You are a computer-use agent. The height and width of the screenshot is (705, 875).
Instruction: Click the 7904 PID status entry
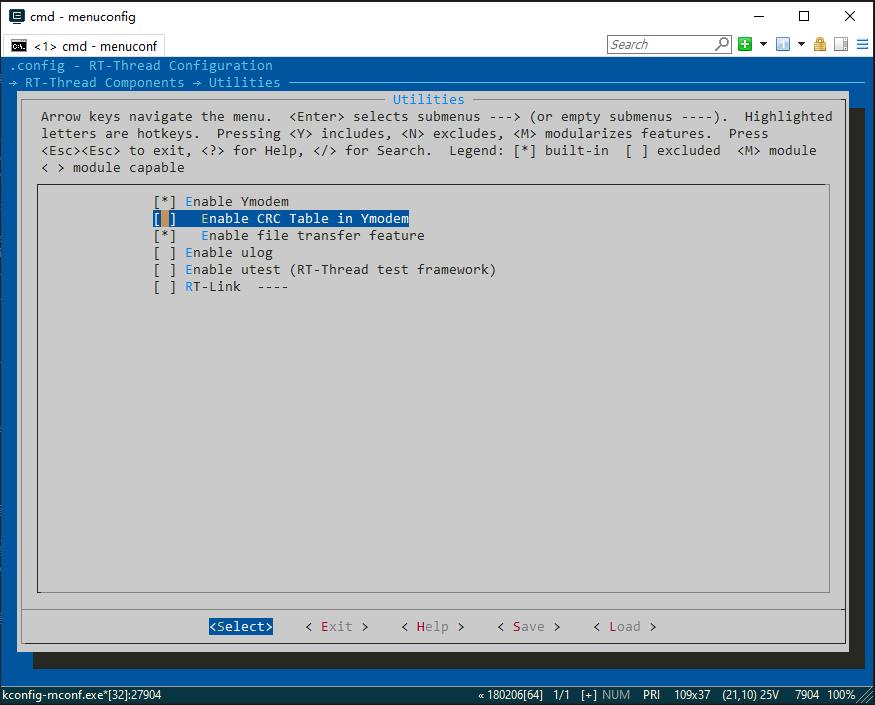point(807,695)
